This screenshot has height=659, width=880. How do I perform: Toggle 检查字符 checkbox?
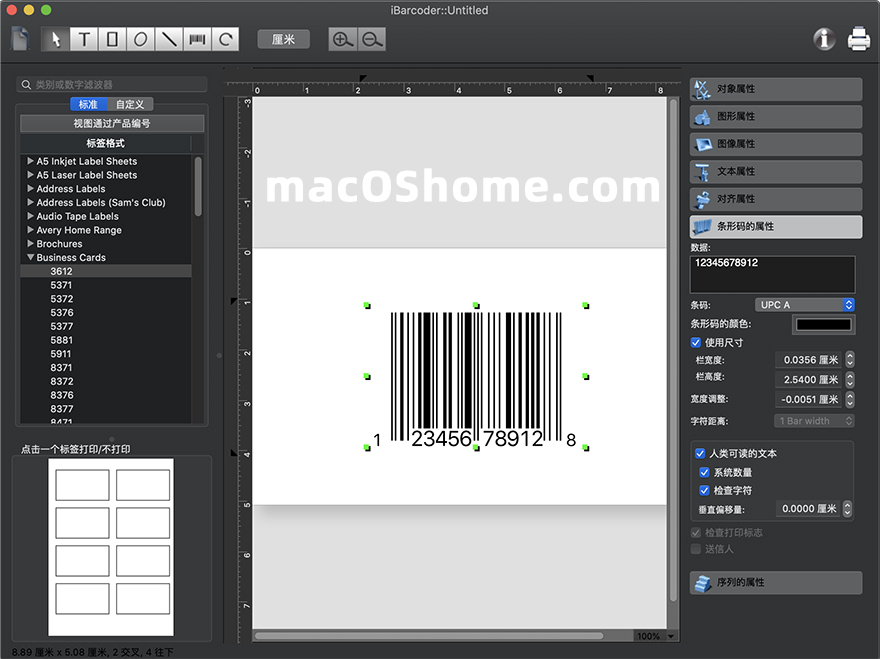coord(704,490)
